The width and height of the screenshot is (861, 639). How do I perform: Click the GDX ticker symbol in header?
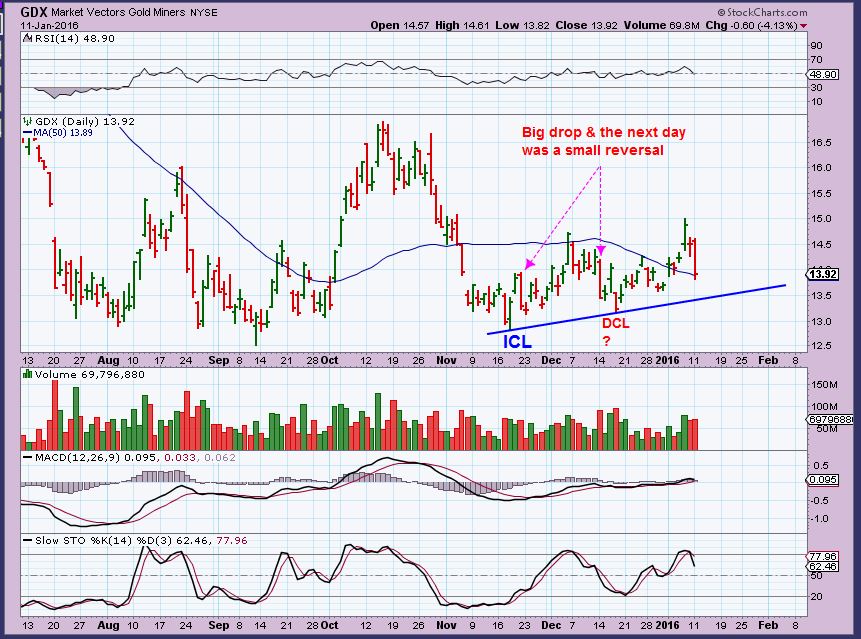click(34, 12)
